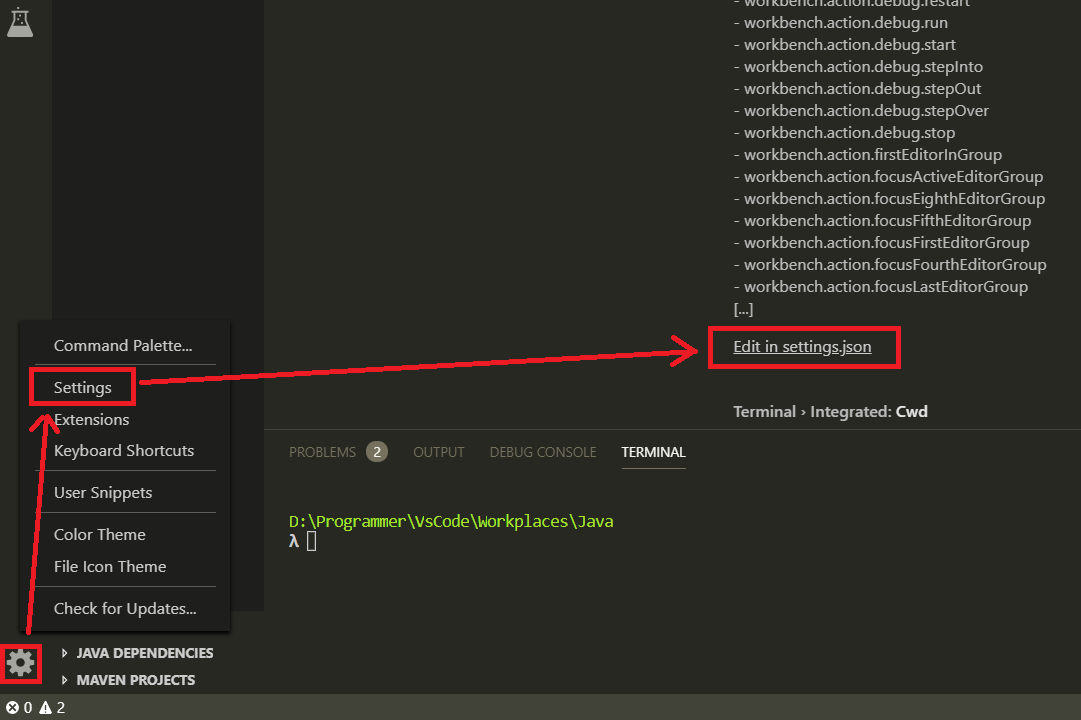Select the Terminal tab

[x=653, y=451]
